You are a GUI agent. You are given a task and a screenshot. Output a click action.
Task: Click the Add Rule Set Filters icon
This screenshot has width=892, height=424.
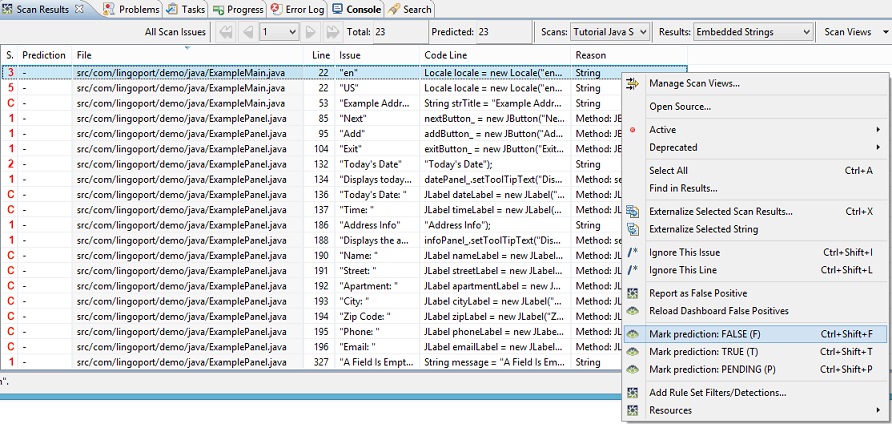click(x=632, y=393)
